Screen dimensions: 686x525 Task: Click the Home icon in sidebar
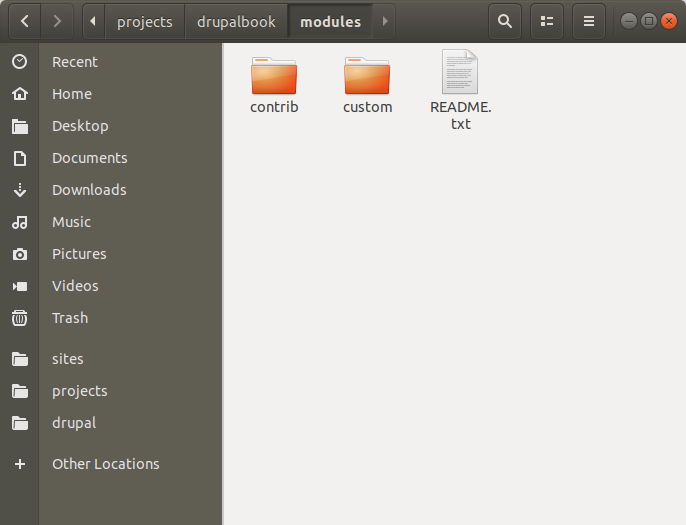tap(20, 94)
